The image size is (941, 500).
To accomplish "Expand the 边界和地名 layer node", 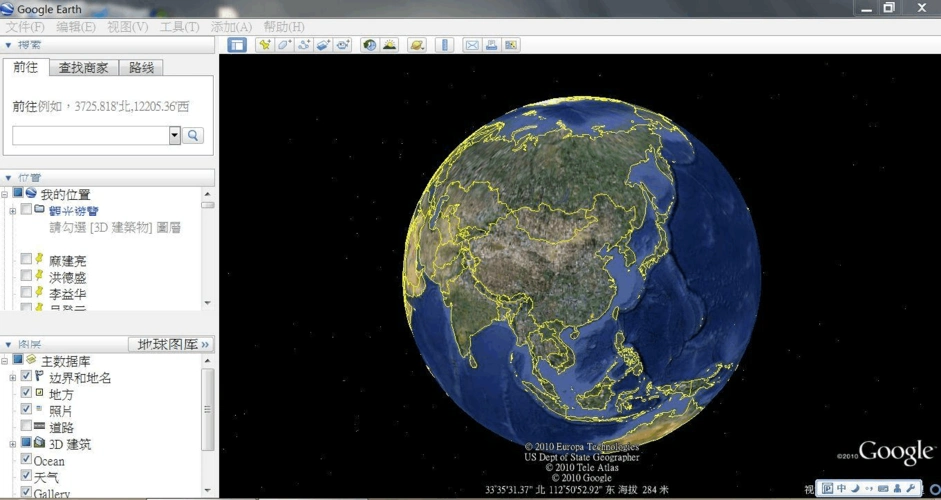I will pyautogui.click(x=13, y=378).
